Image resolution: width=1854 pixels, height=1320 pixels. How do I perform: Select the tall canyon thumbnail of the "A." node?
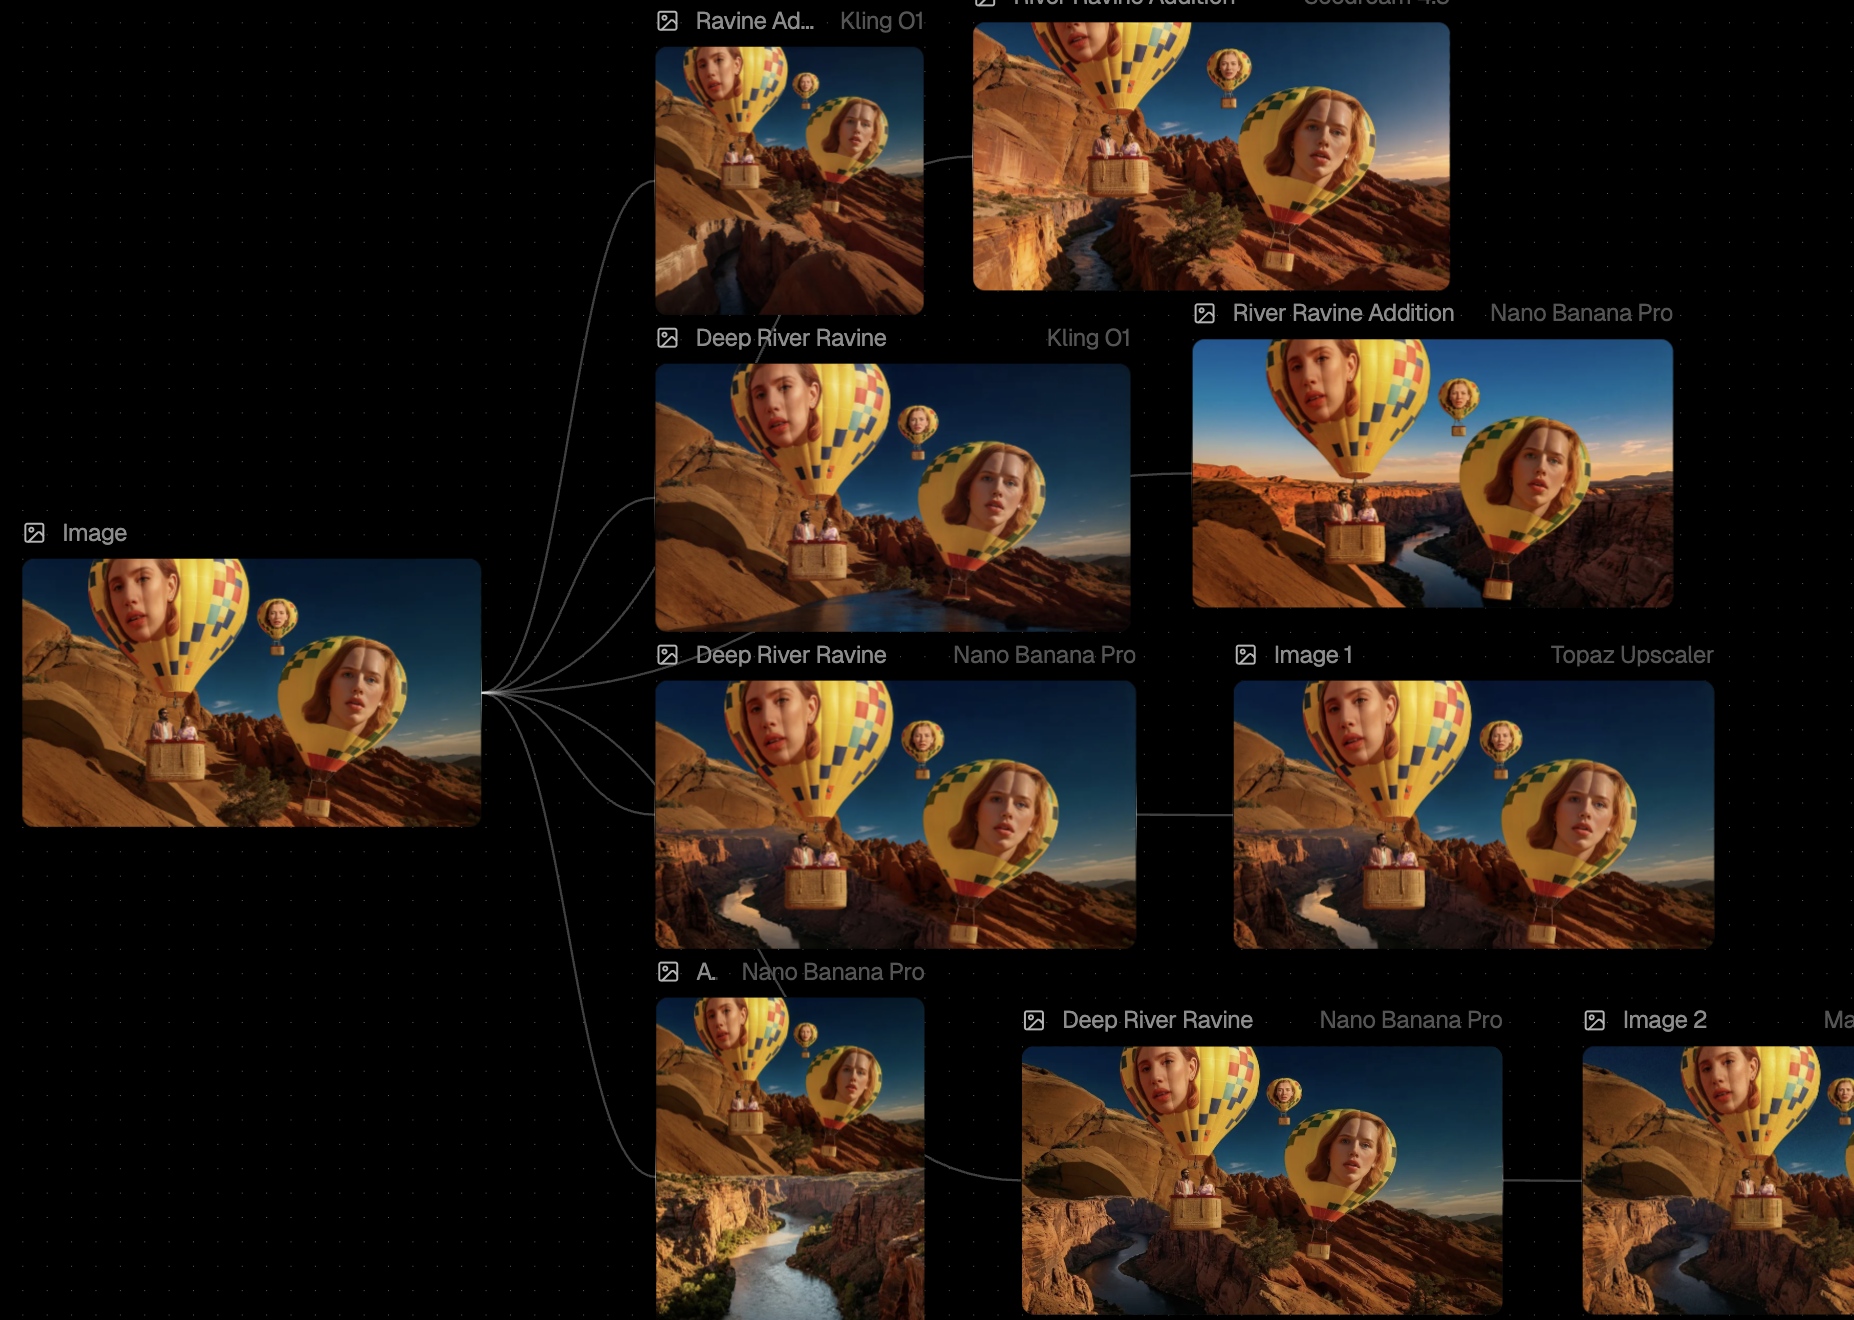point(790,1158)
